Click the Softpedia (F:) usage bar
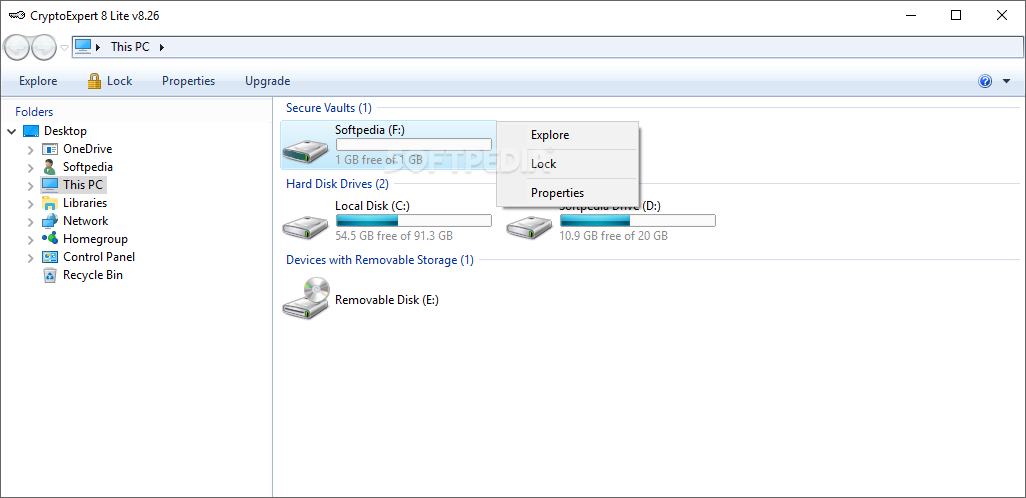Screen dimensions: 1026x498 pyautogui.click(x=414, y=145)
